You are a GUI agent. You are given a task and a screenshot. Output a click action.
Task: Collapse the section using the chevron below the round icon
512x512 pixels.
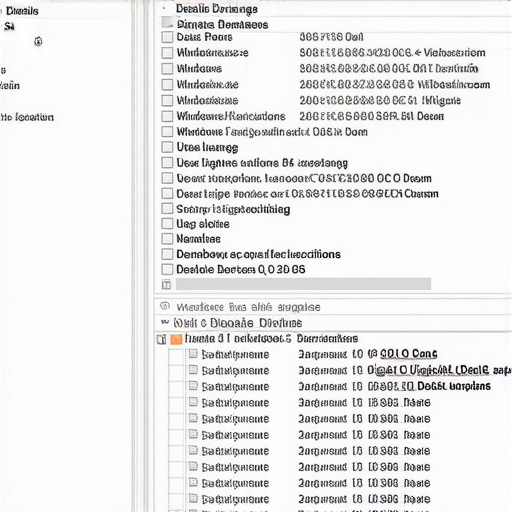tap(165, 322)
